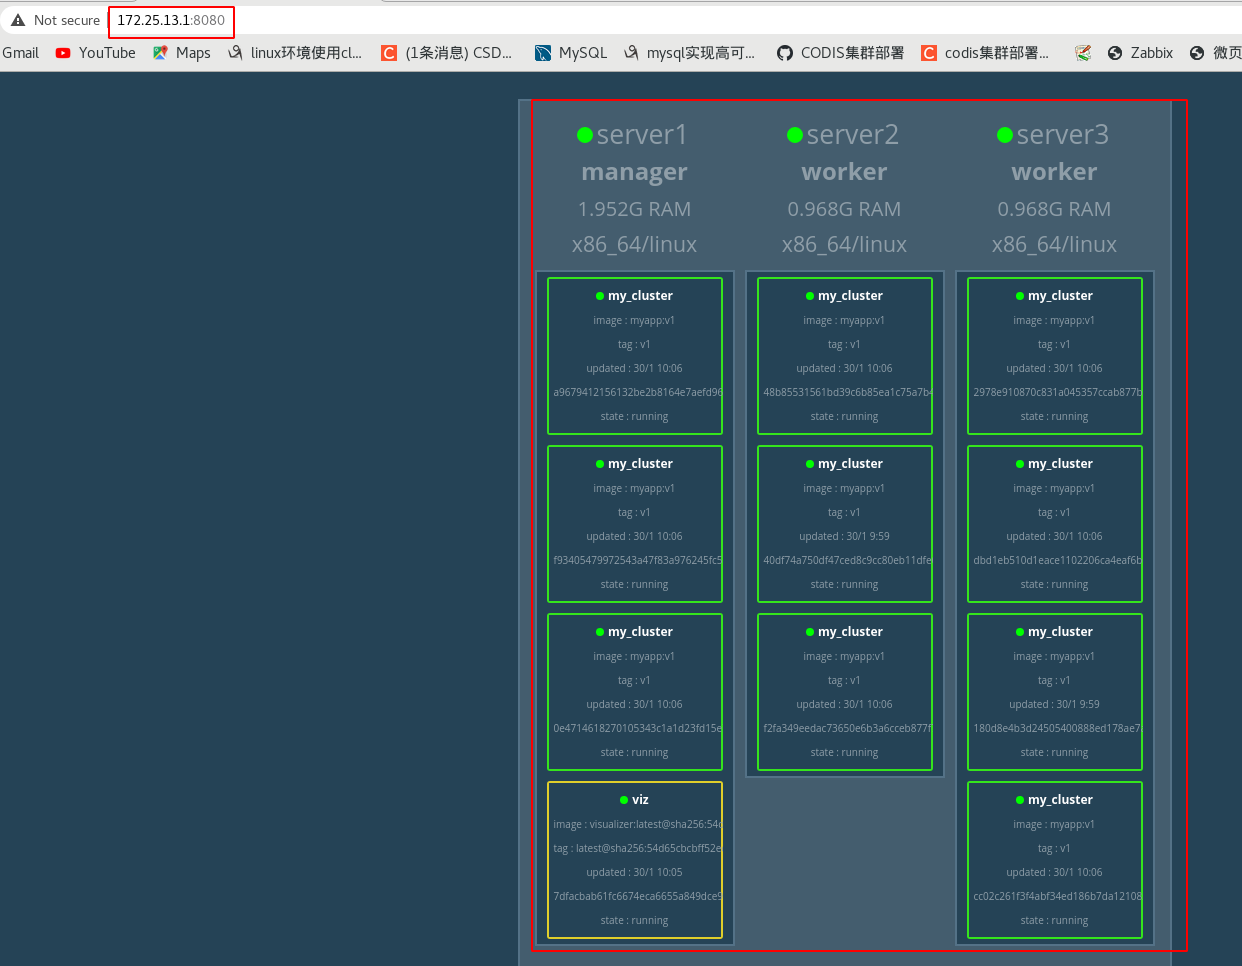Viewport: 1242px width, 966px height.
Task: Click the green status dot beside server1
Action: [585, 135]
